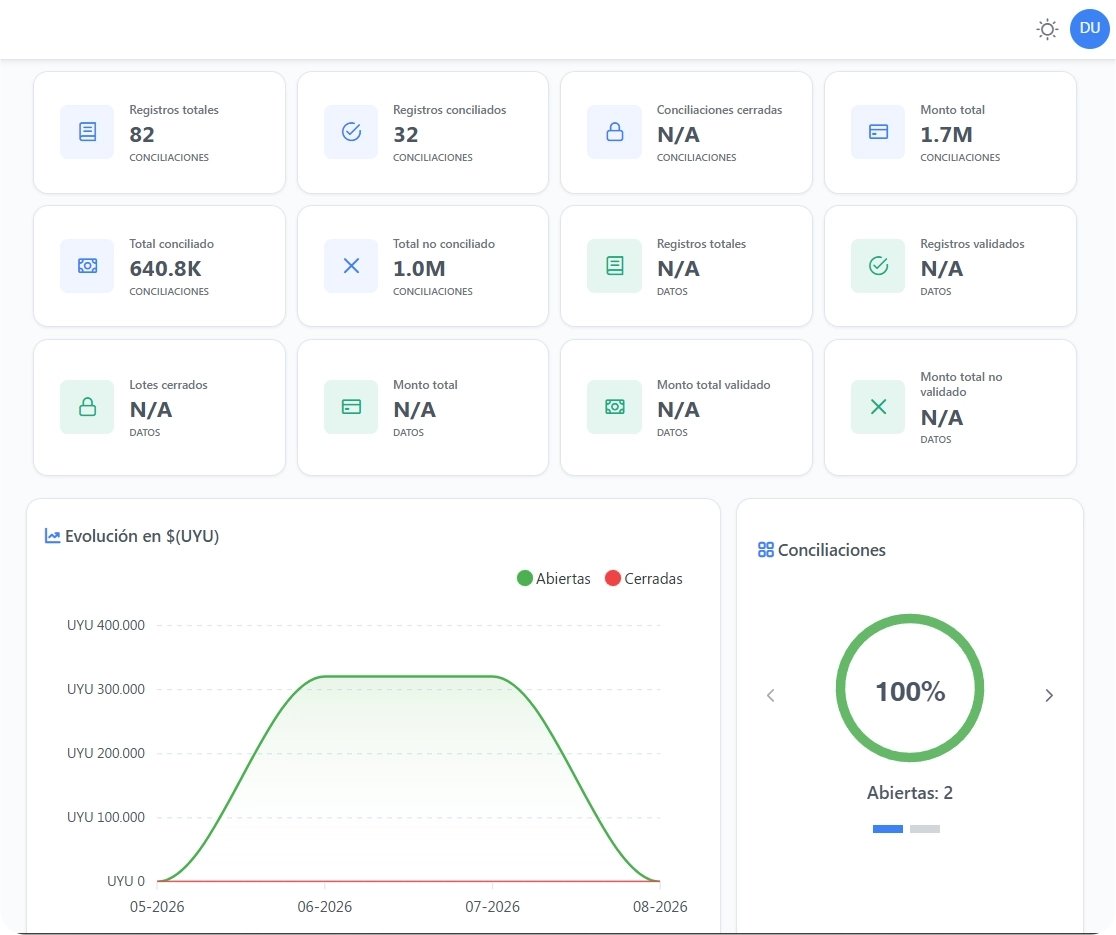Screen dimensions: 1116x935
Task: Toggle the Abiertas series in the chart legend
Action: (554, 579)
